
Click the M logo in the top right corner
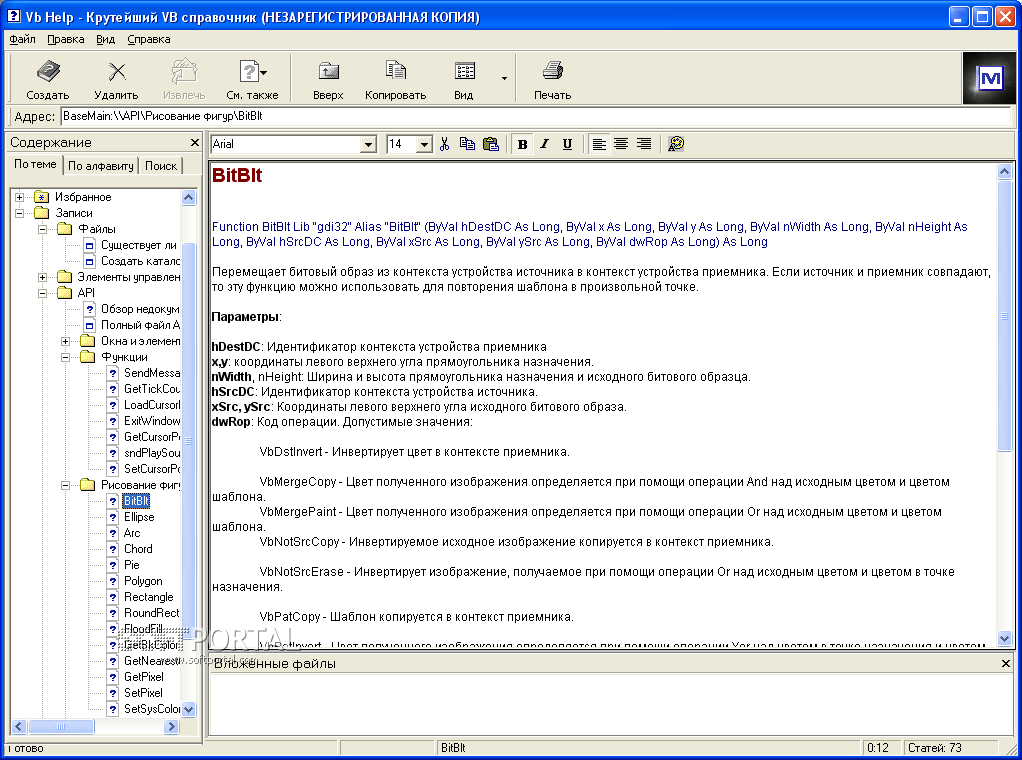[x=989, y=78]
